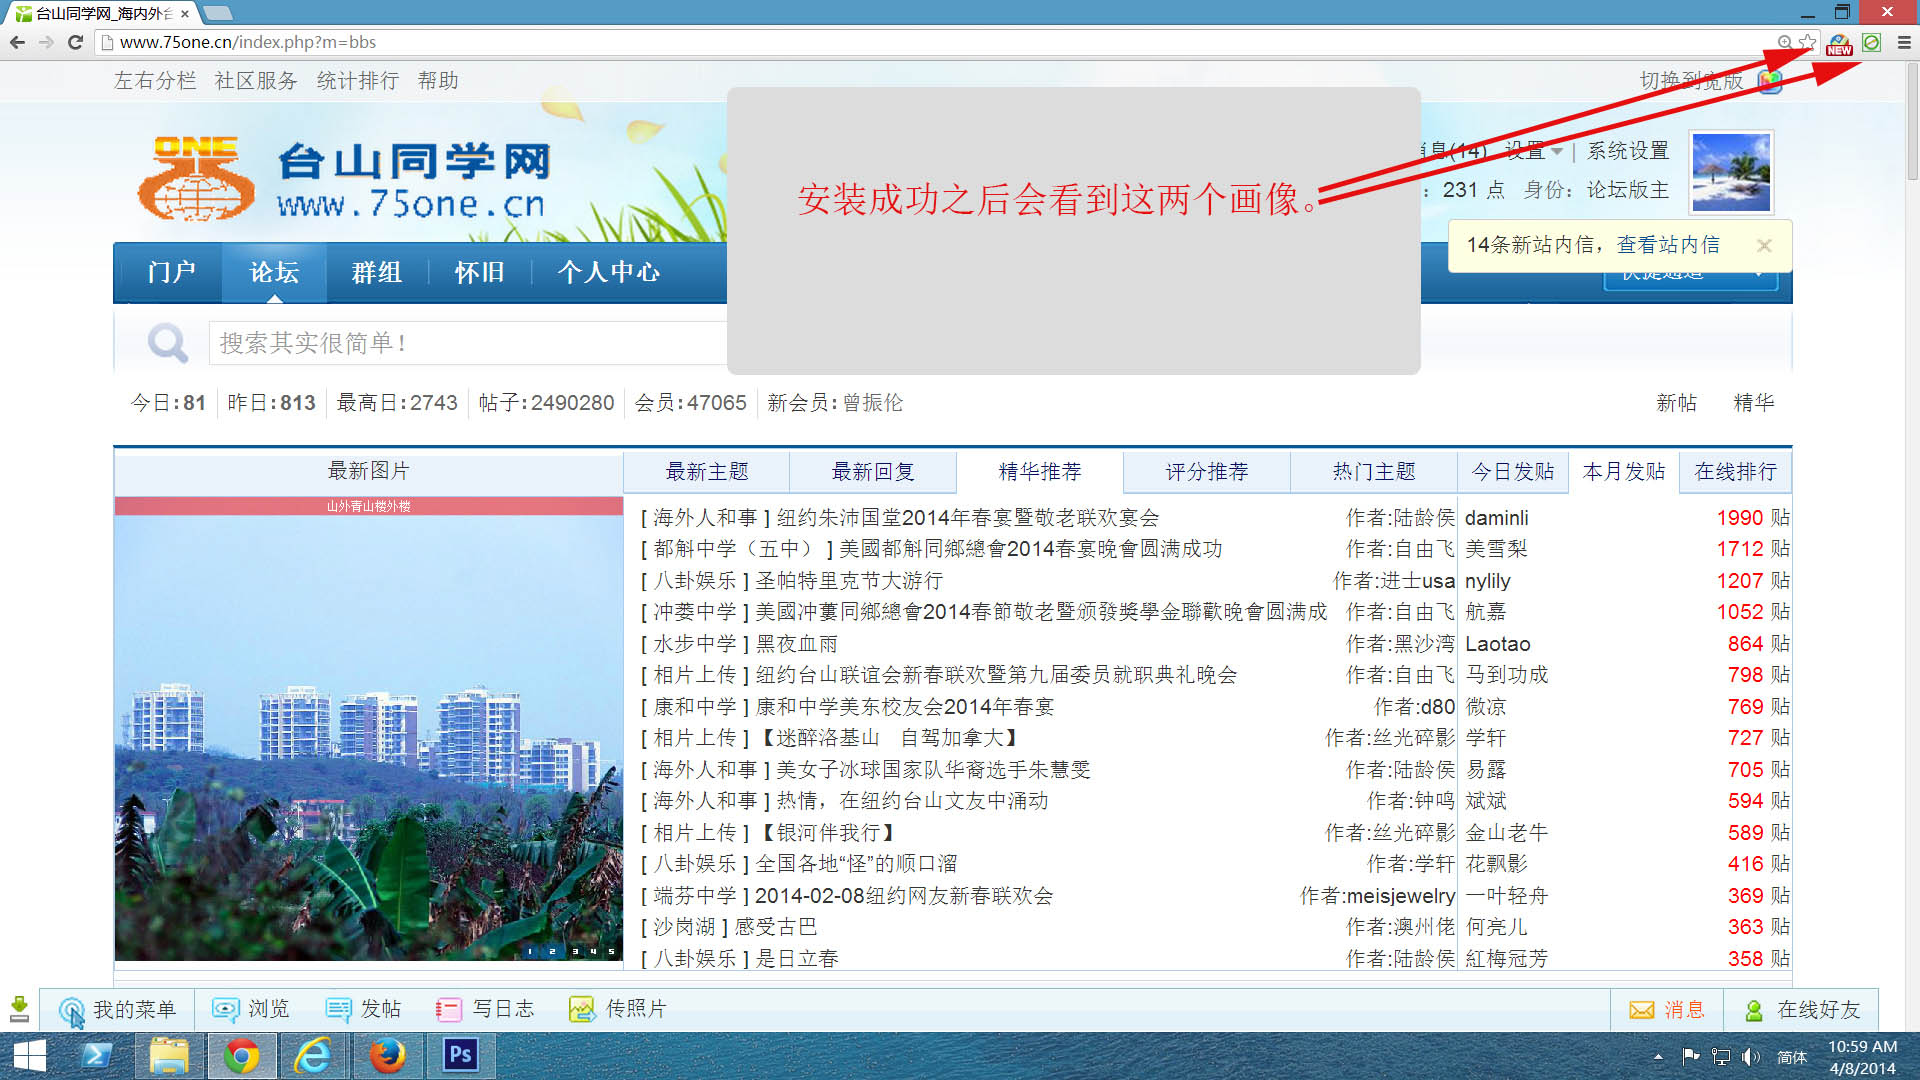This screenshot has height=1080, width=1920.
Task: Switch to the 本月发贴 tab
Action: [1624, 472]
